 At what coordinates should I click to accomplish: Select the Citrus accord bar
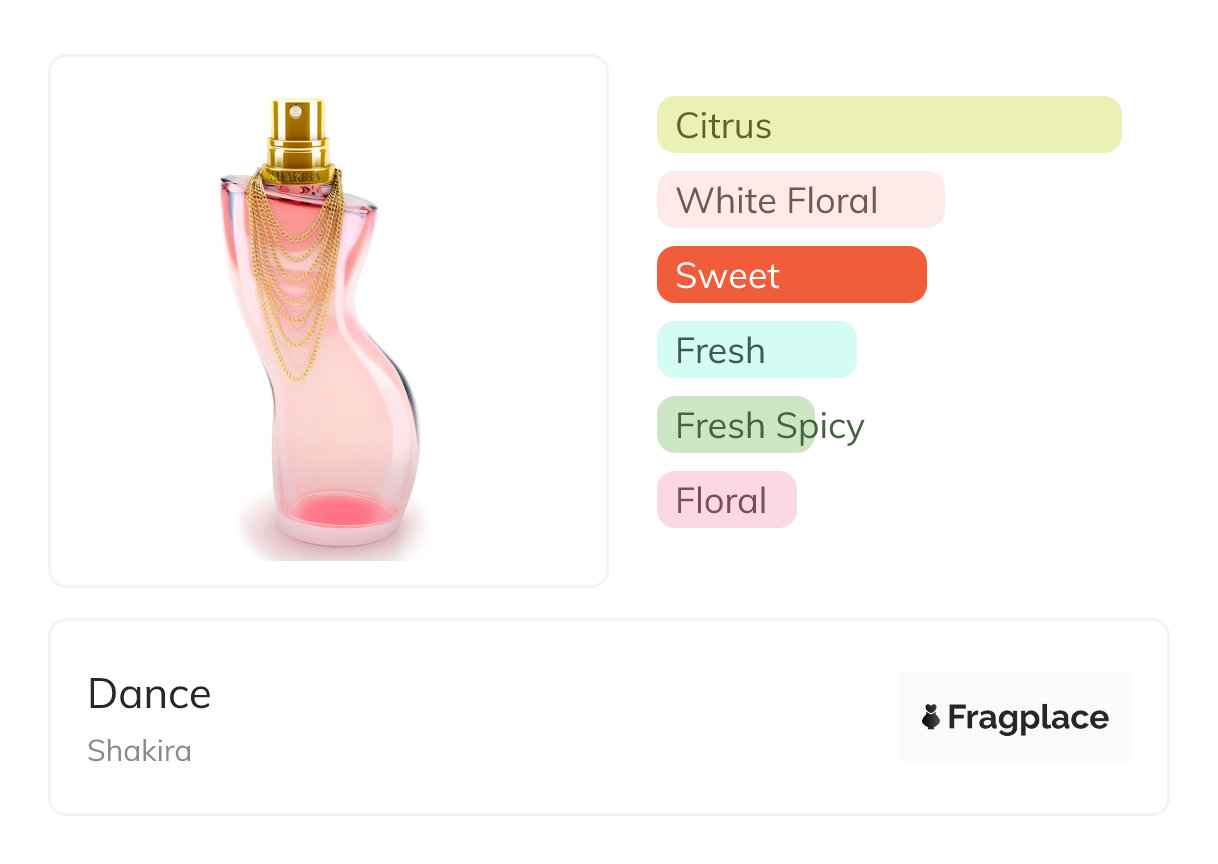click(x=888, y=125)
